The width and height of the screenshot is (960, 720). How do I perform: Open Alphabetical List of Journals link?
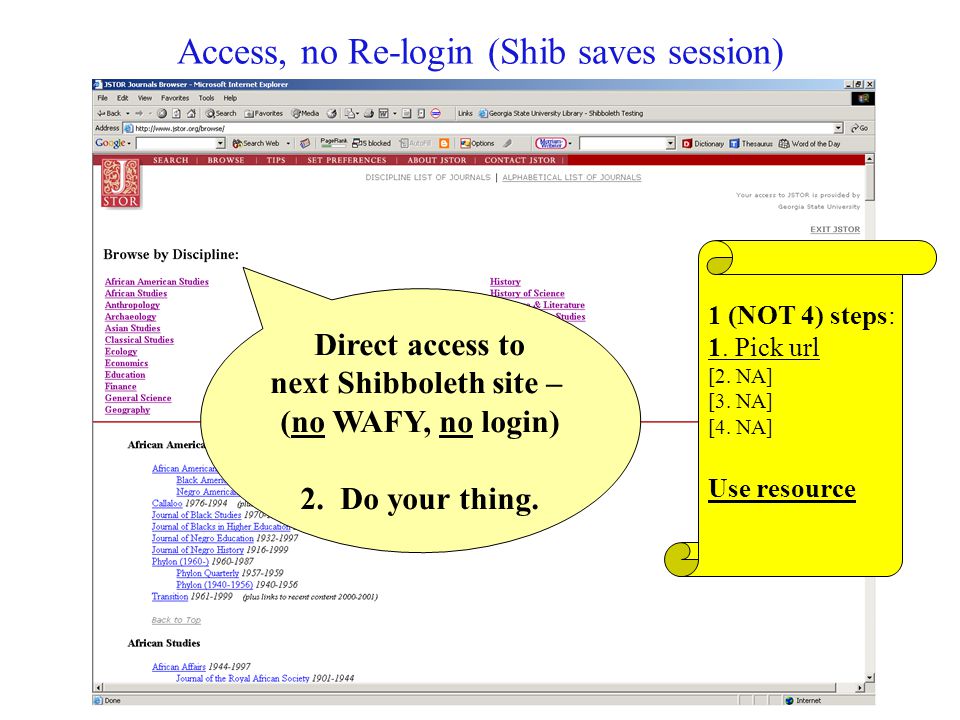pos(571,177)
